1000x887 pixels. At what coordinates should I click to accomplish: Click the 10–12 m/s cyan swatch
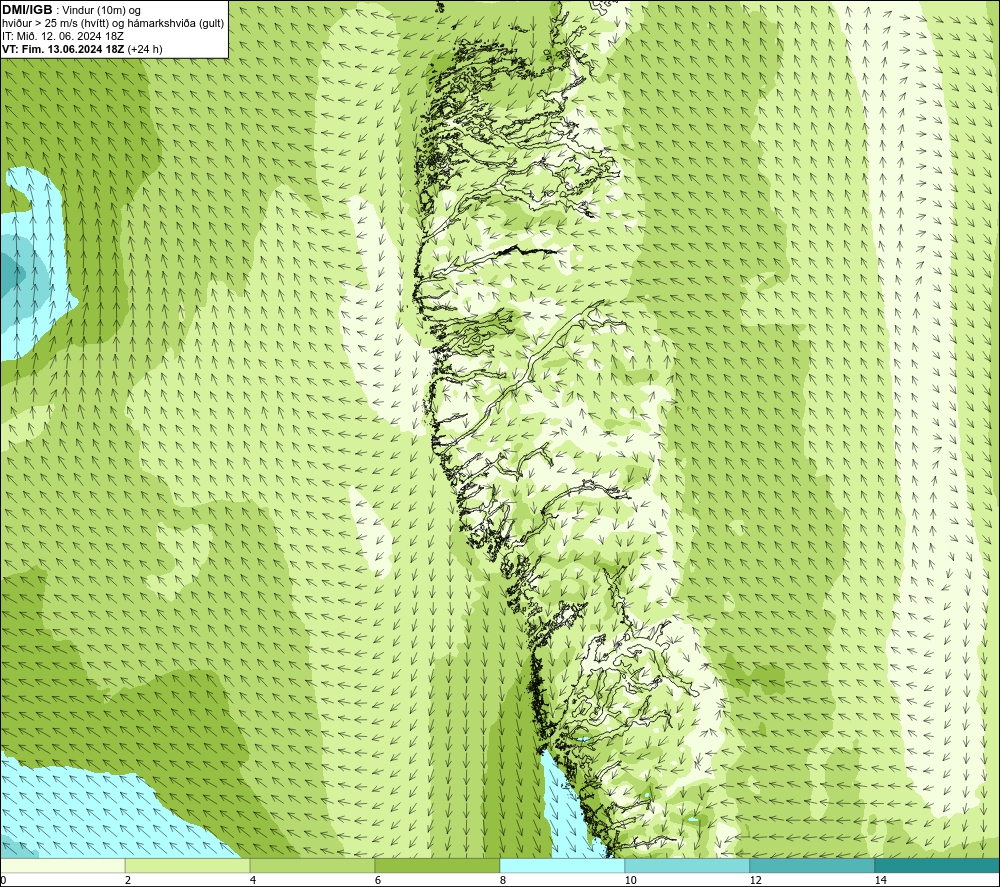688,865
